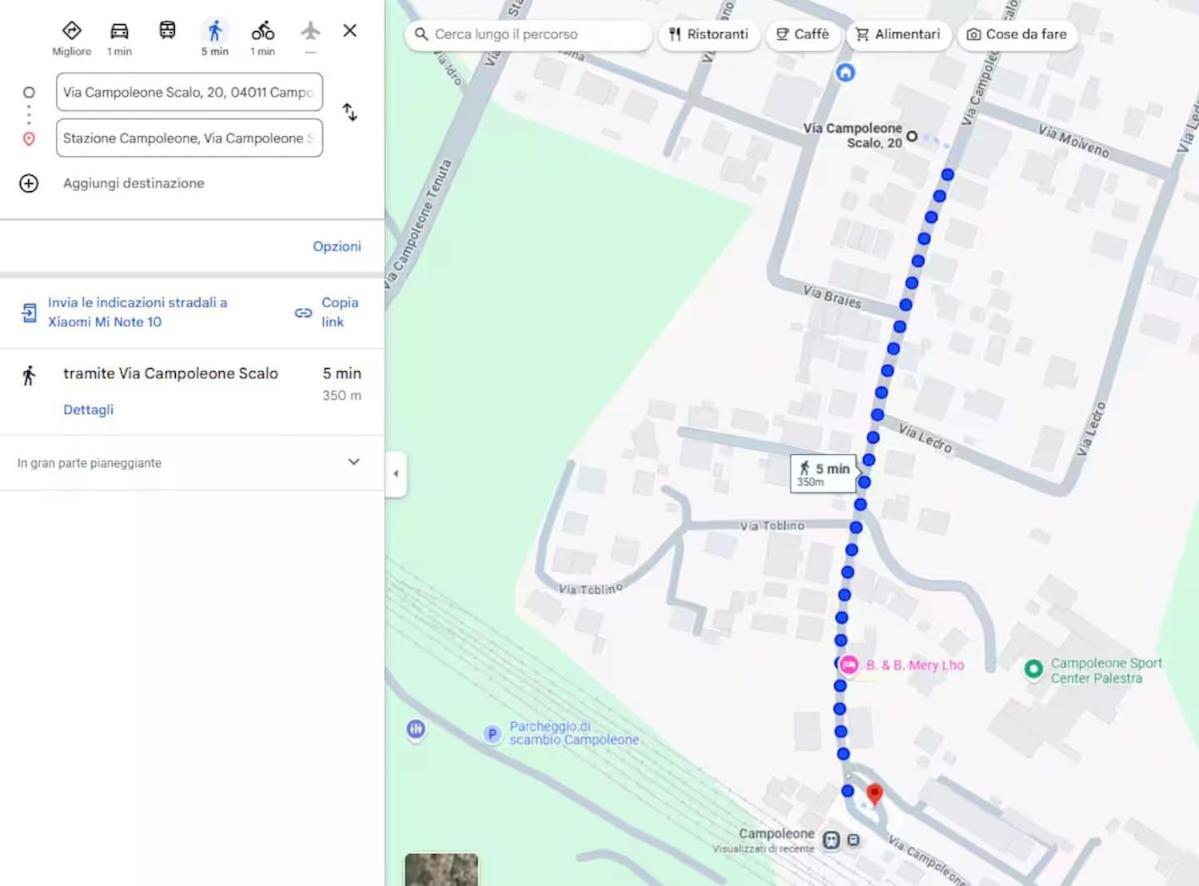The height and width of the screenshot is (886, 1199).
Task: Click the Parcheggio di scambio Campoleone marker
Action: click(x=492, y=734)
